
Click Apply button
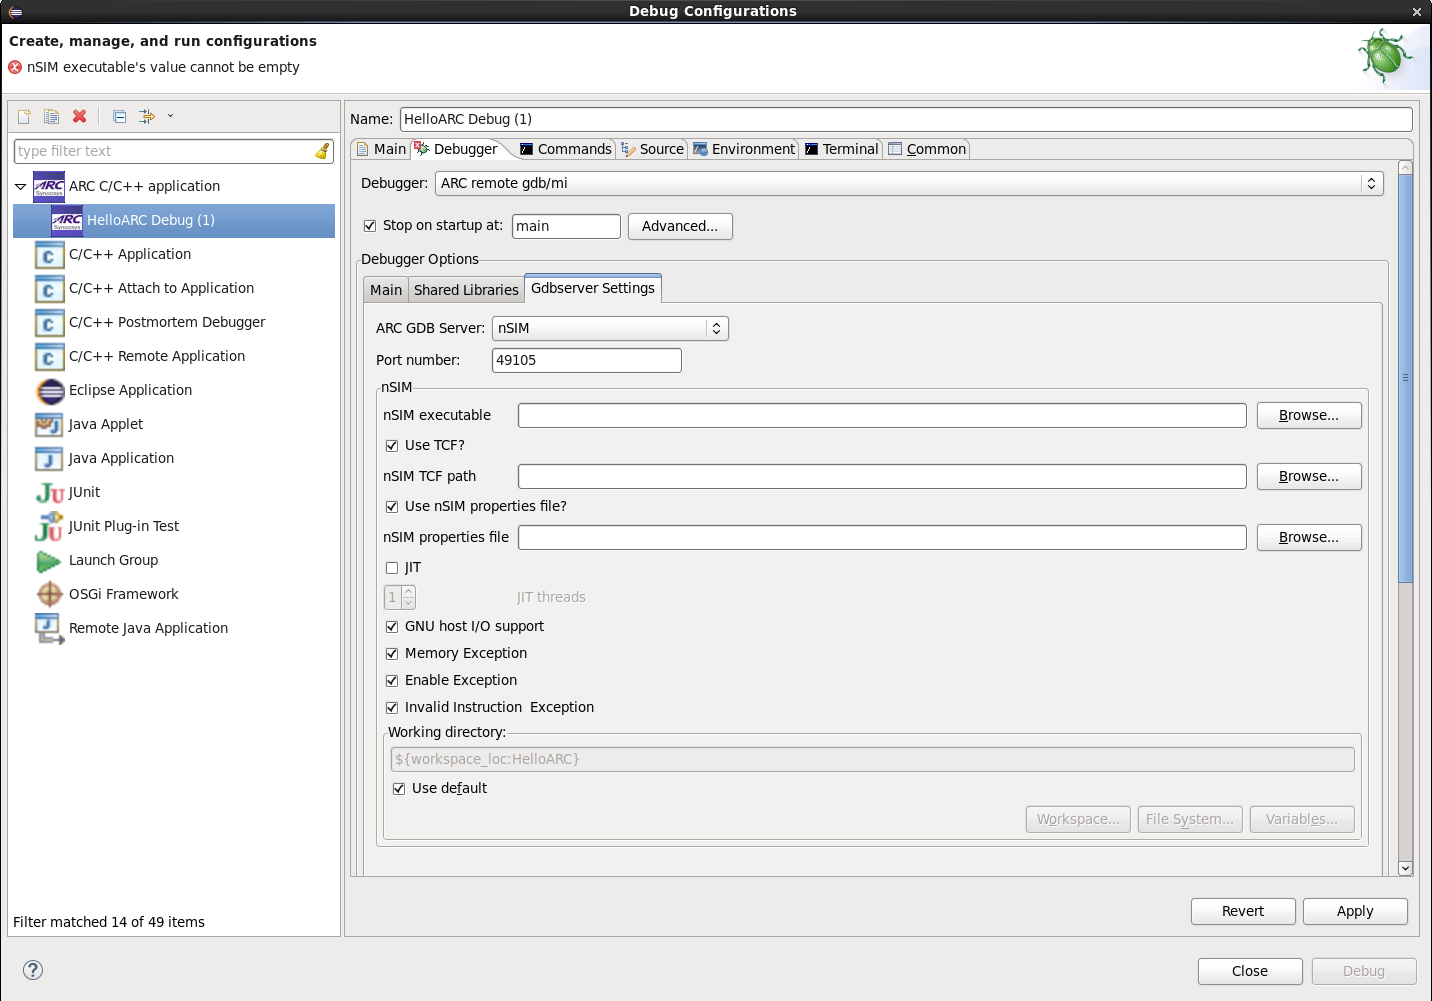pos(1355,912)
